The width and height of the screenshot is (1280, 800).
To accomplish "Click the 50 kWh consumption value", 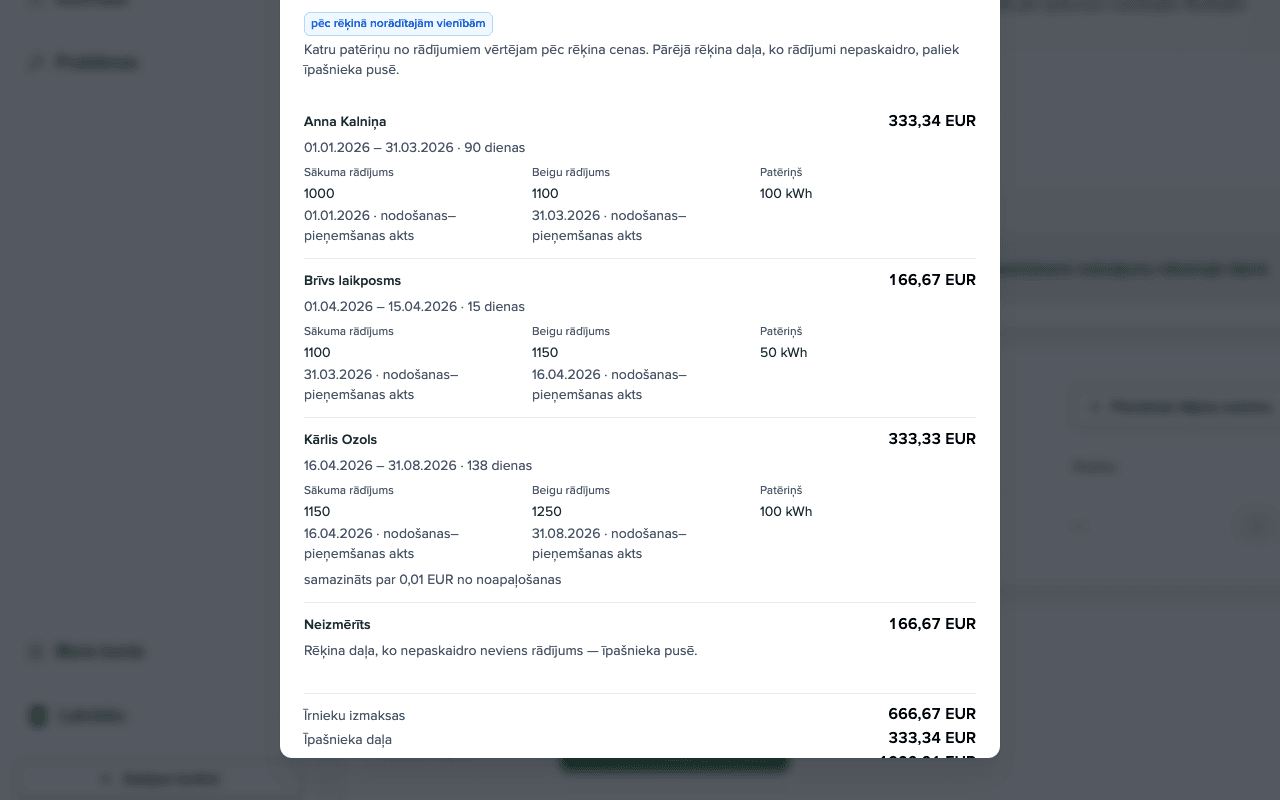I will (783, 353).
